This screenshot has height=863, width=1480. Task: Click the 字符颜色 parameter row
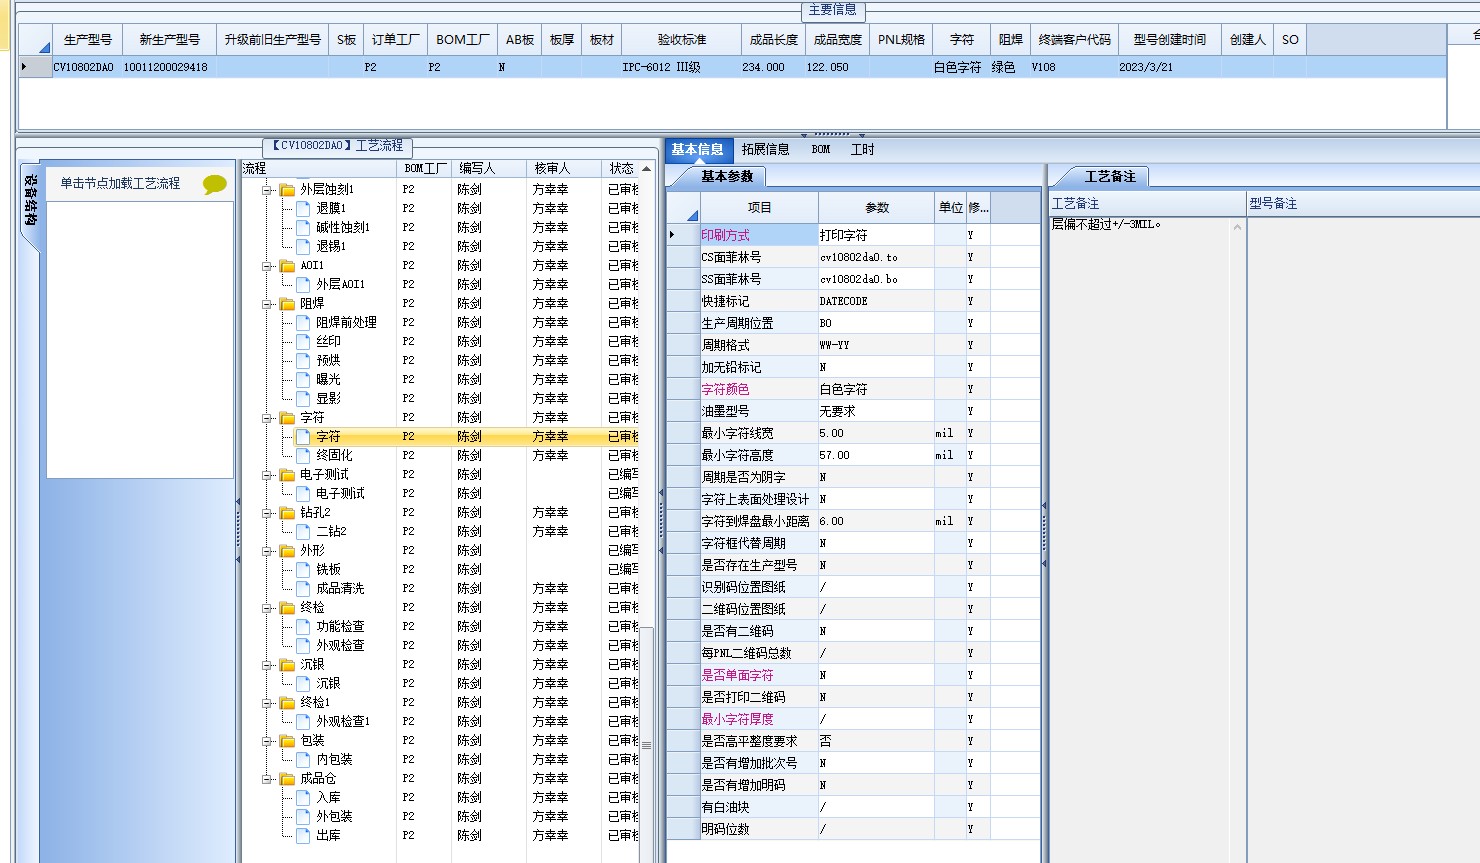(x=854, y=389)
